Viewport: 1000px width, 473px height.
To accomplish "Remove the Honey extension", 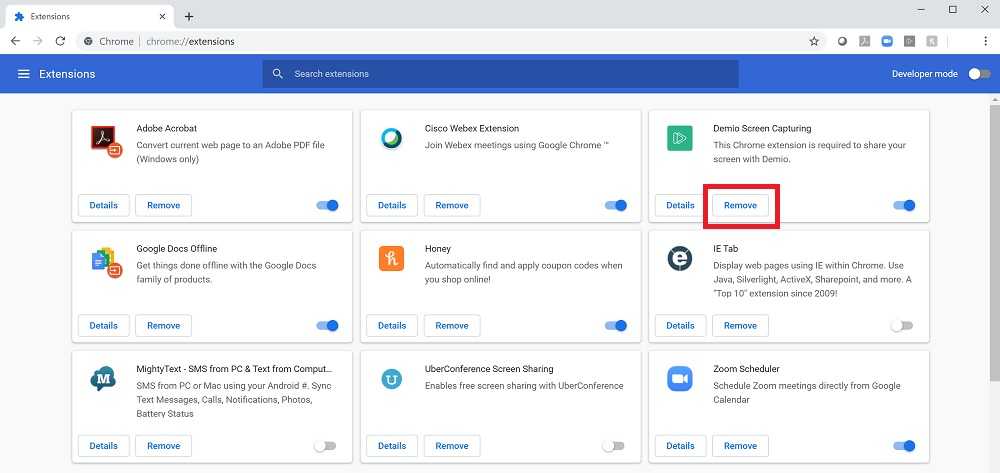I will click(452, 325).
